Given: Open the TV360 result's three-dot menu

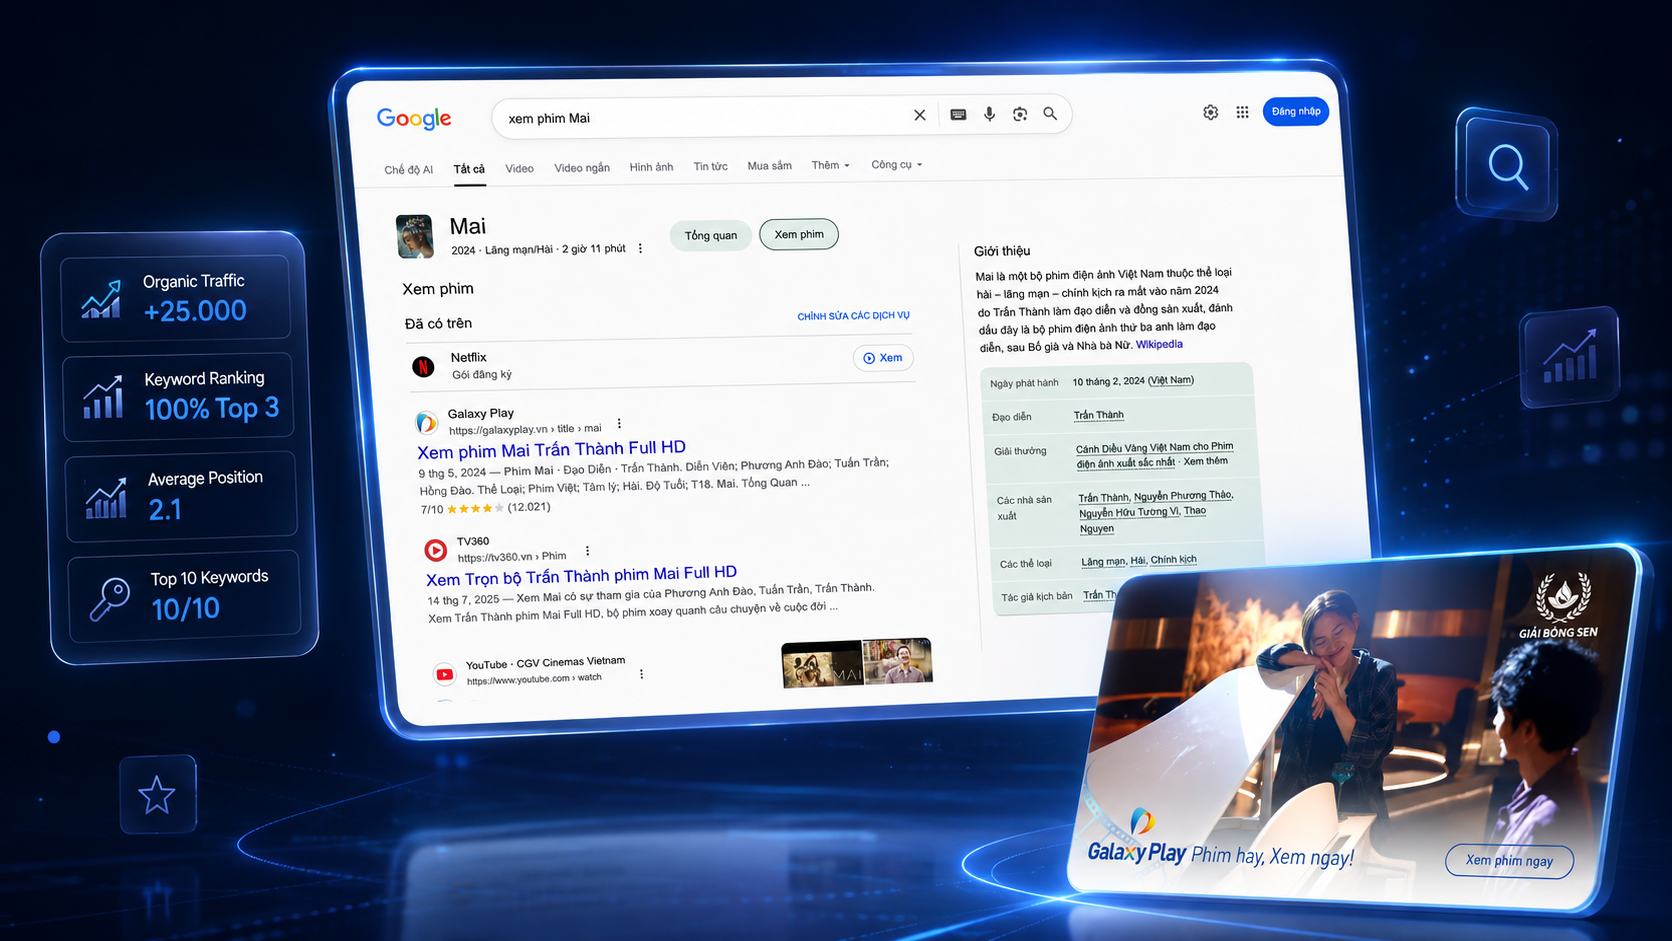Looking at the screenshot, I should 587,551.
